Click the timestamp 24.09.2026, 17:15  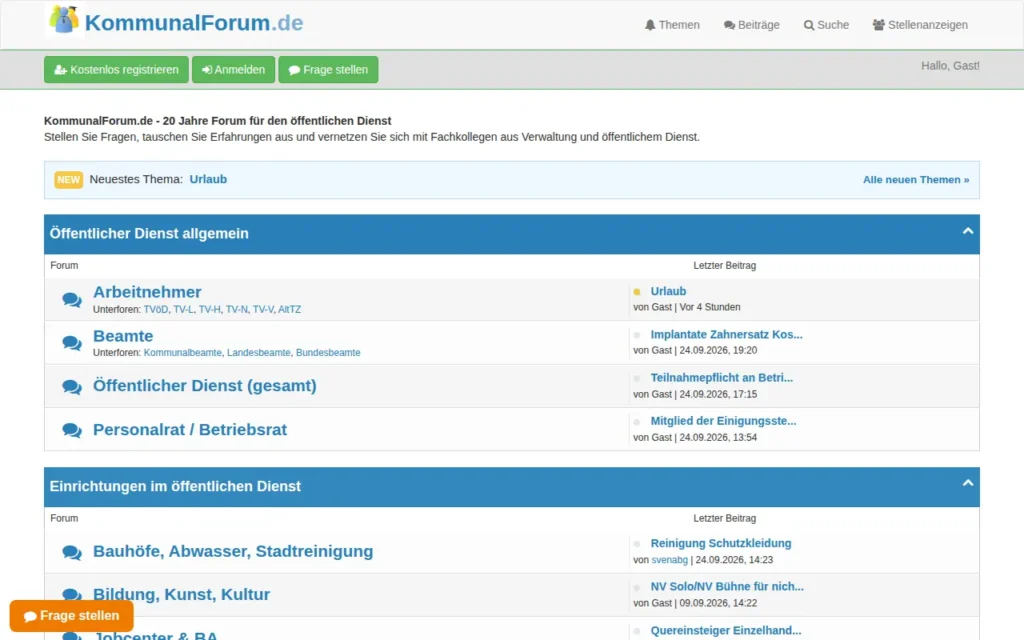(x=718, y=394)
